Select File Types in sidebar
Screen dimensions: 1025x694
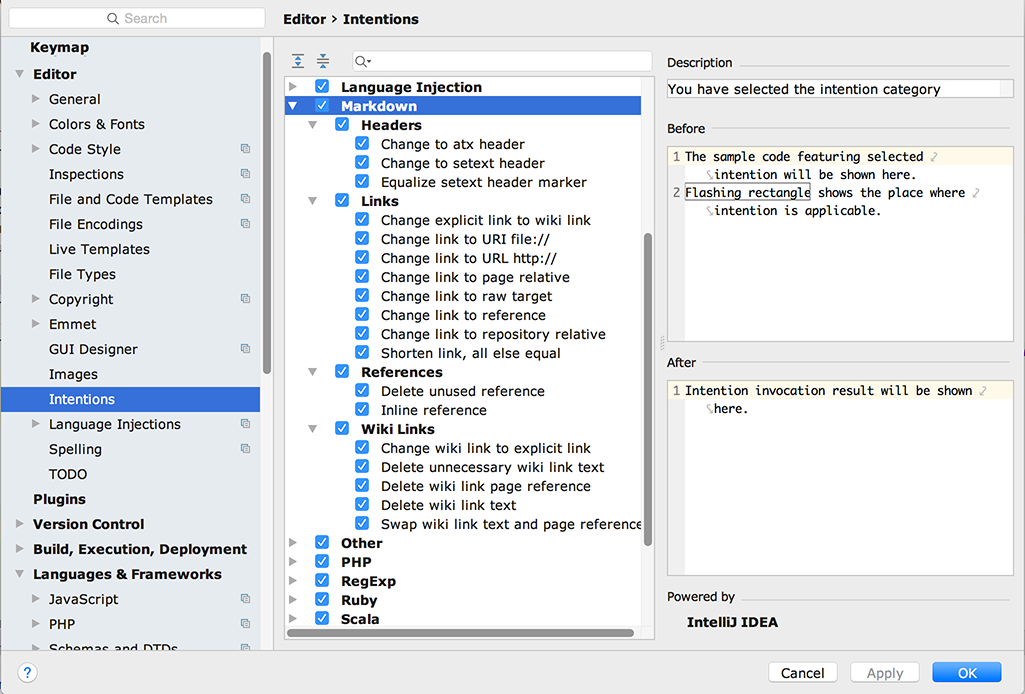(x=82, y=274)
